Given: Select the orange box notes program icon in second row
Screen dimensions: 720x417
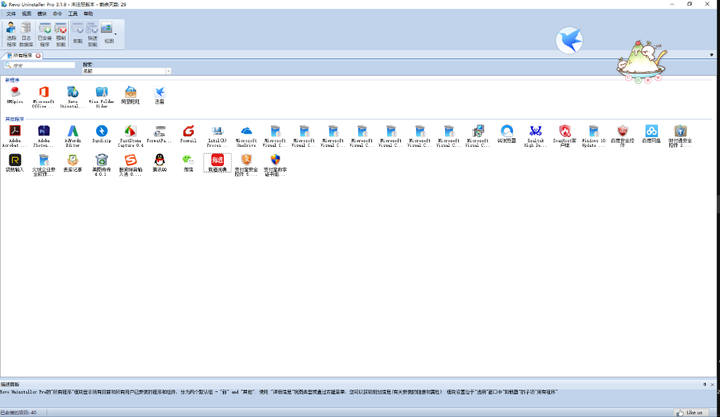Looking at the screenshot, I should 73,163.
